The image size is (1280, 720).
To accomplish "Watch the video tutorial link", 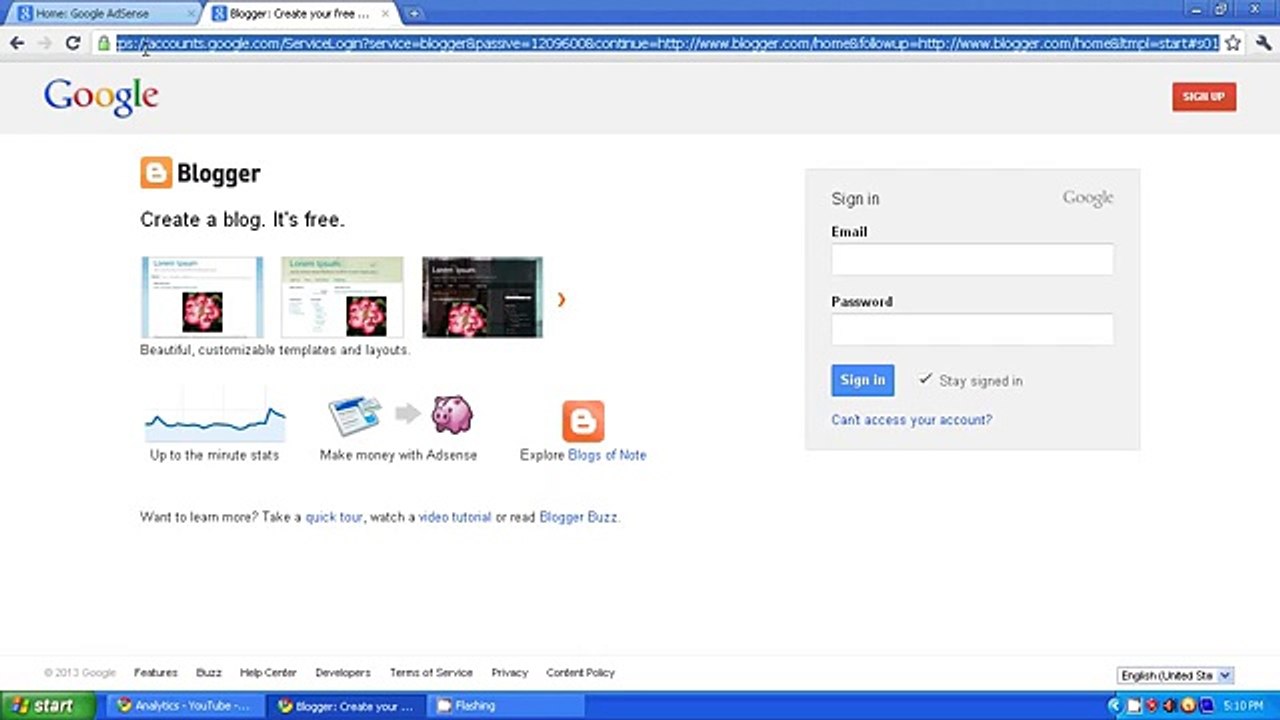I will coord(455,517).
